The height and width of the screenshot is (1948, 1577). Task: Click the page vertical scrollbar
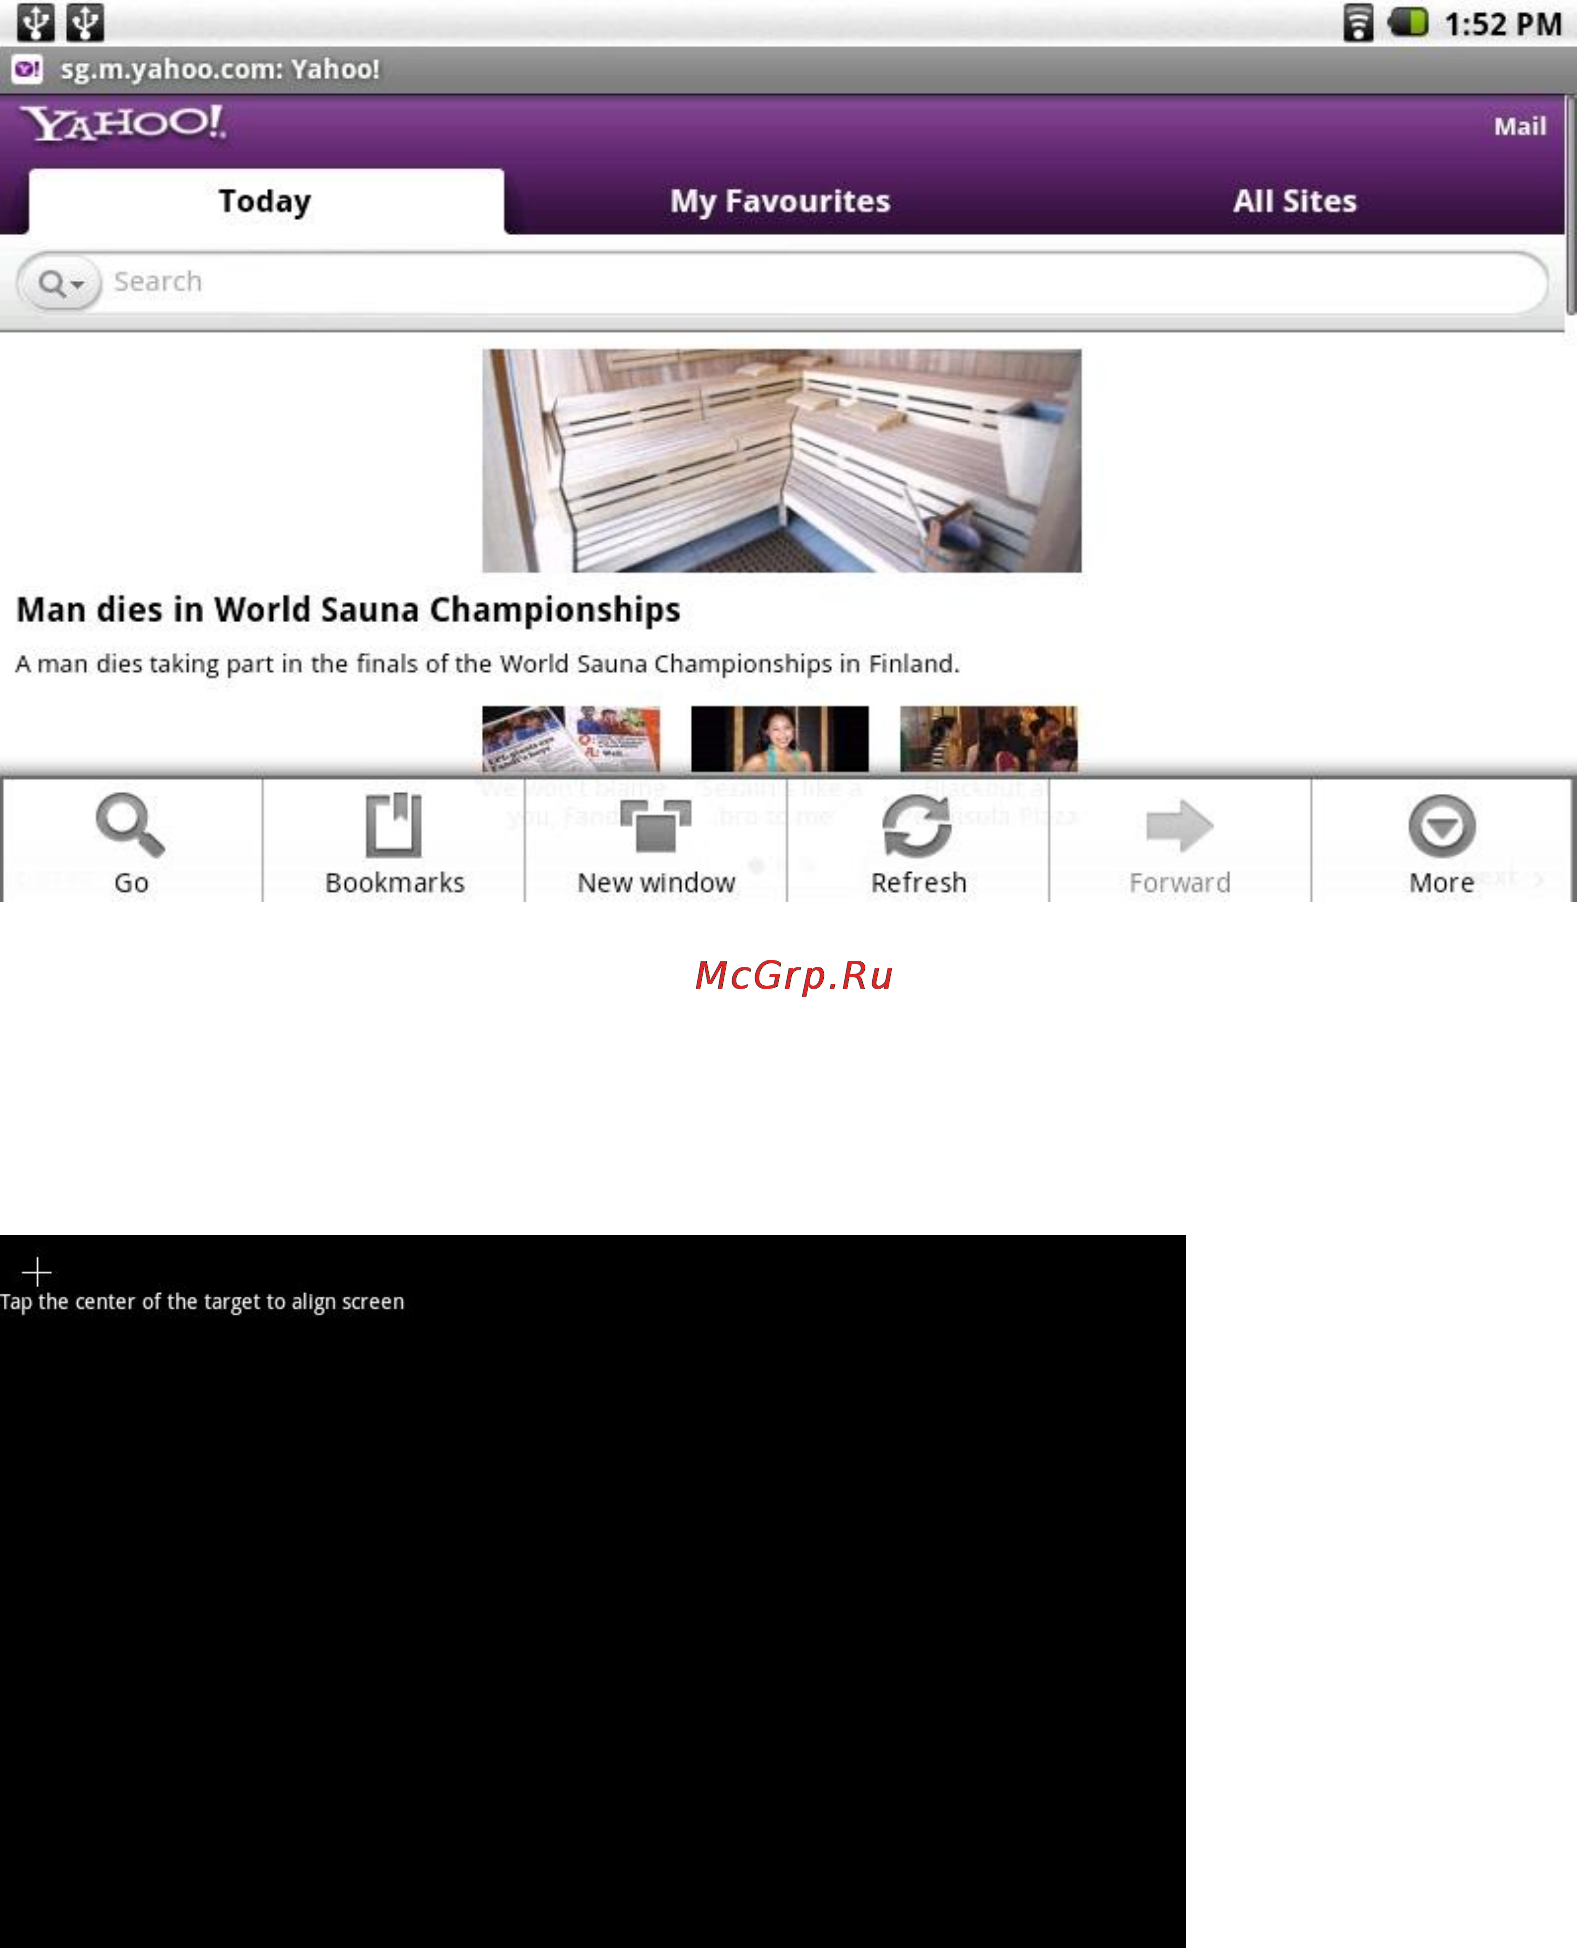tap(1570, 205)
